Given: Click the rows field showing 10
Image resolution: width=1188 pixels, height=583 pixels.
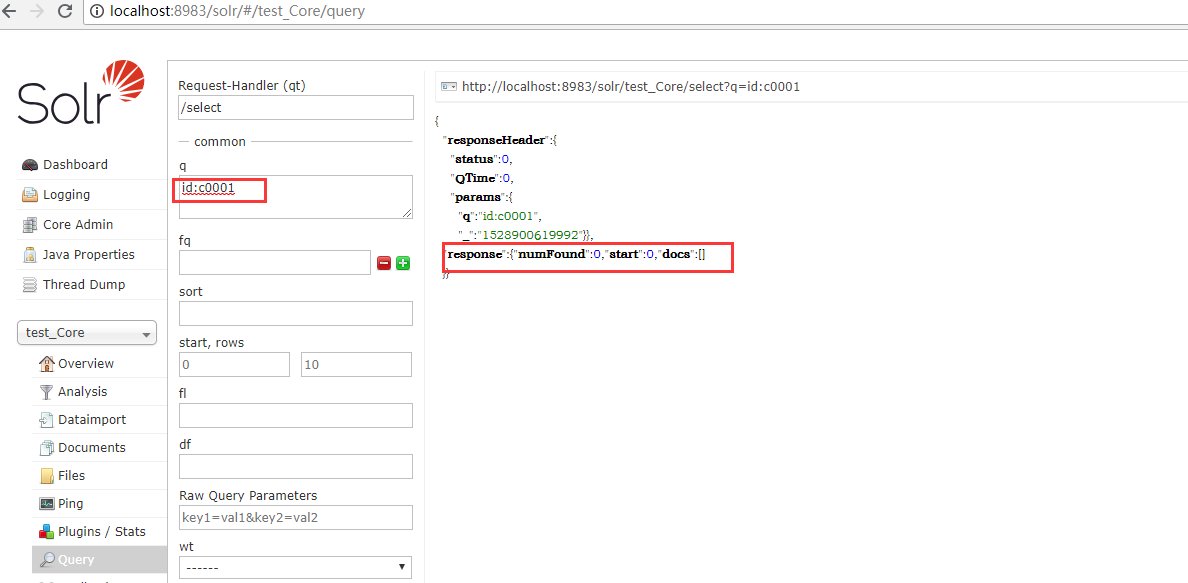Looking at the screenshot, I should [x=357, y=365].
